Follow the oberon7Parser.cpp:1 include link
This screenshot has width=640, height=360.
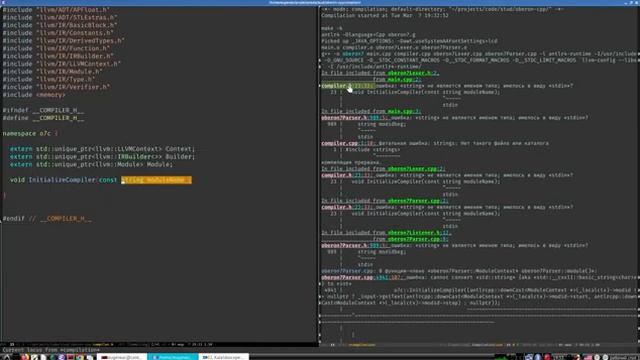pos(418,201)
